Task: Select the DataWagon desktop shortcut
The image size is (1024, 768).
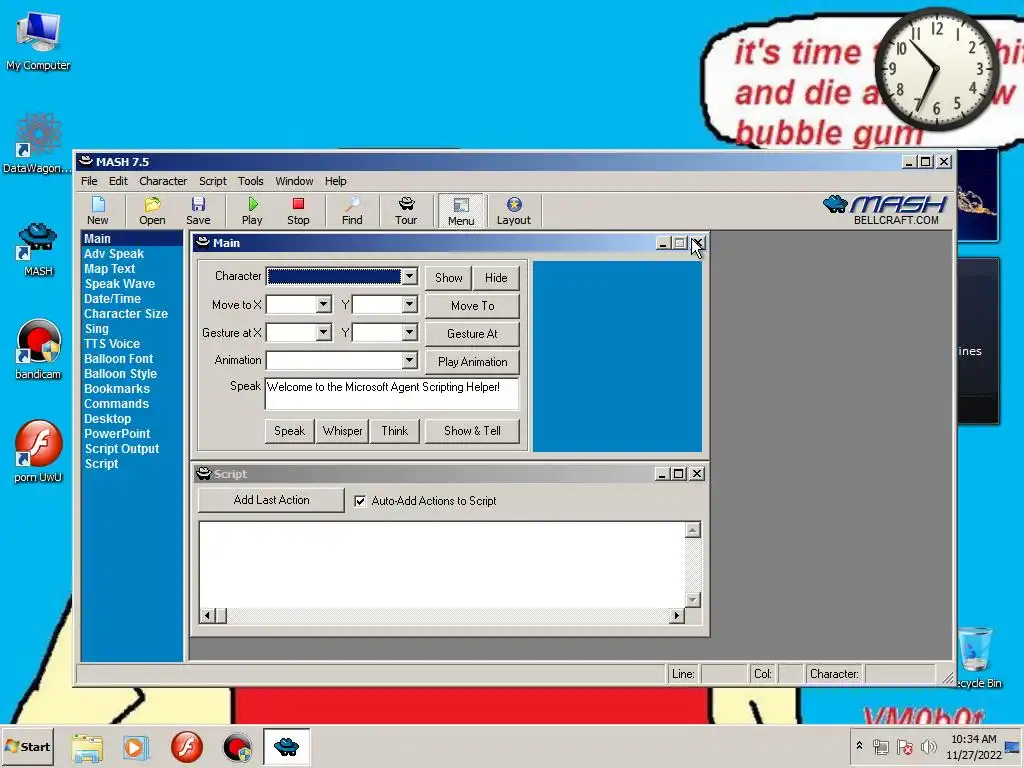Action: coord(38,144)
